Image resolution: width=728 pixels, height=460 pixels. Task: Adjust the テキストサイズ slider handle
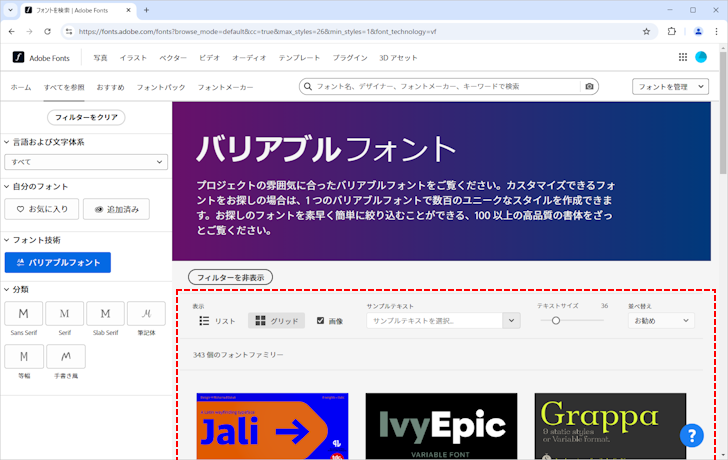coord(556,320)
